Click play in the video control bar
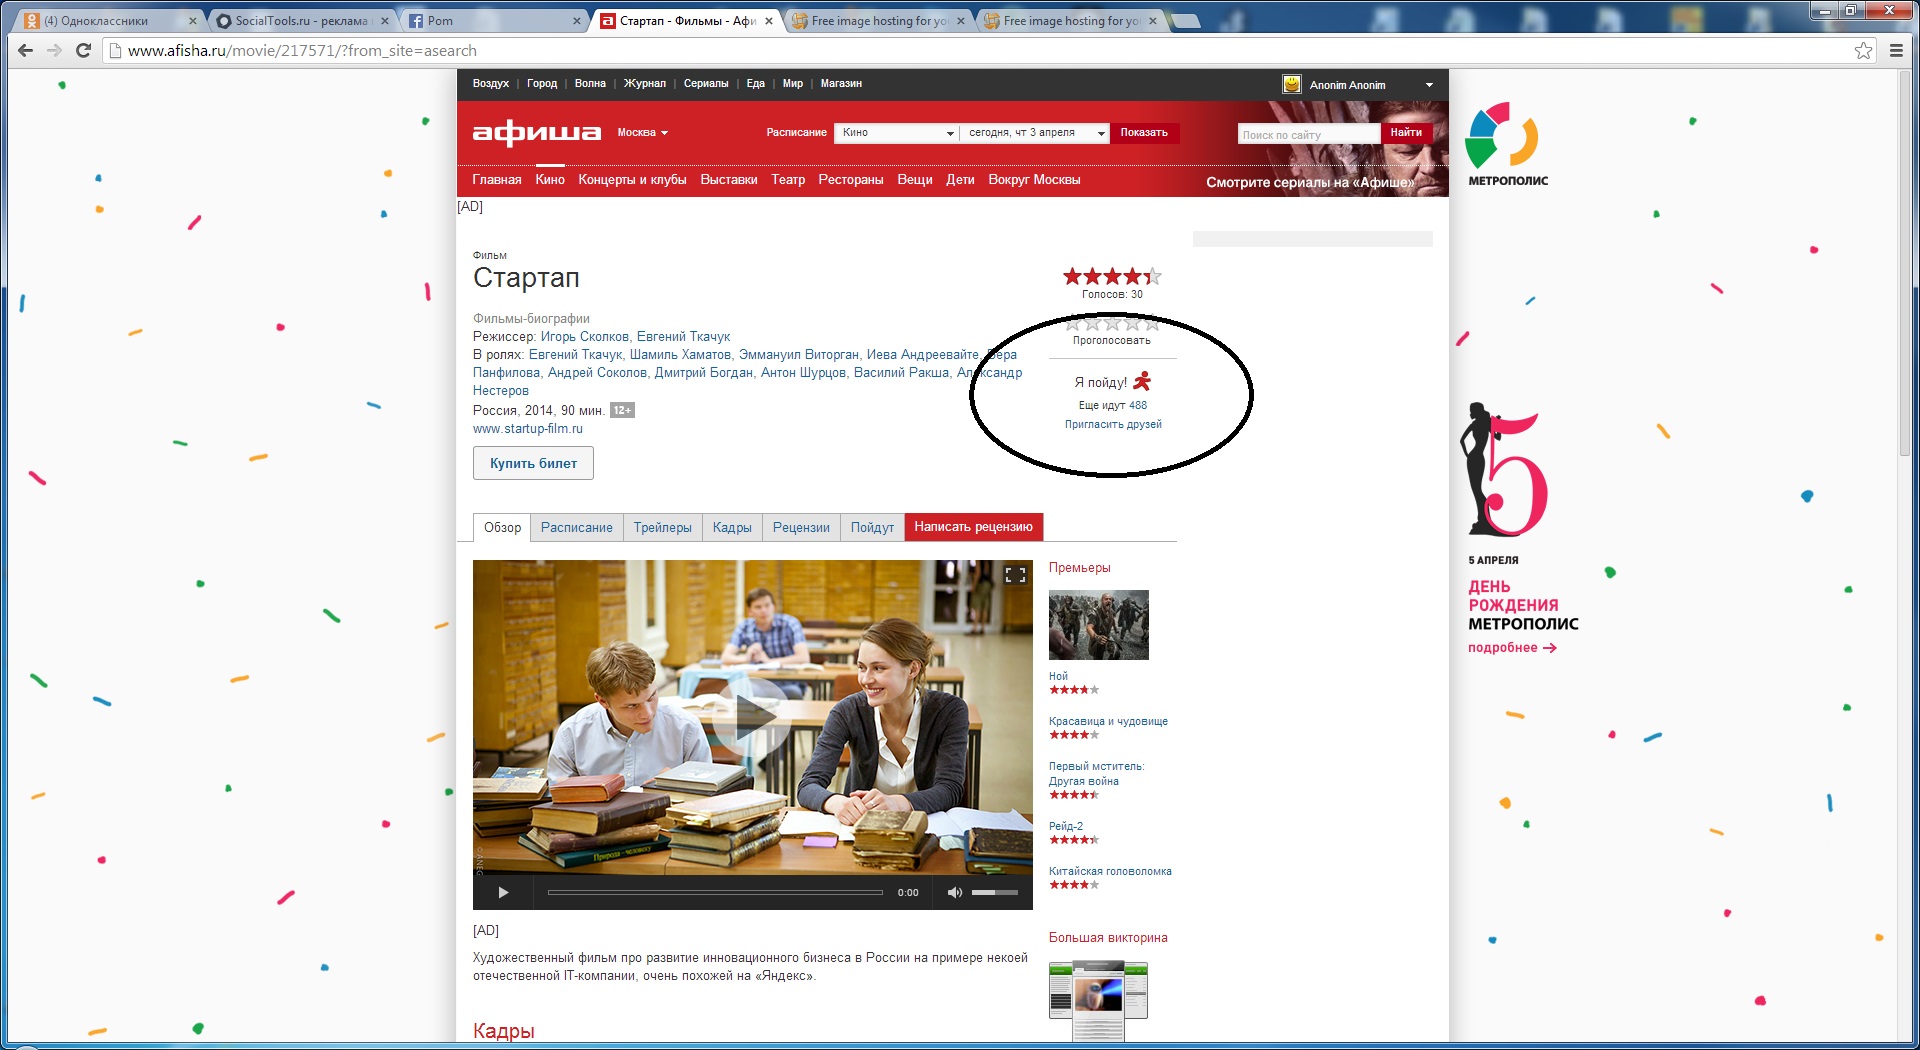This screenshot has width=1920, height=1050. [503, 893]
